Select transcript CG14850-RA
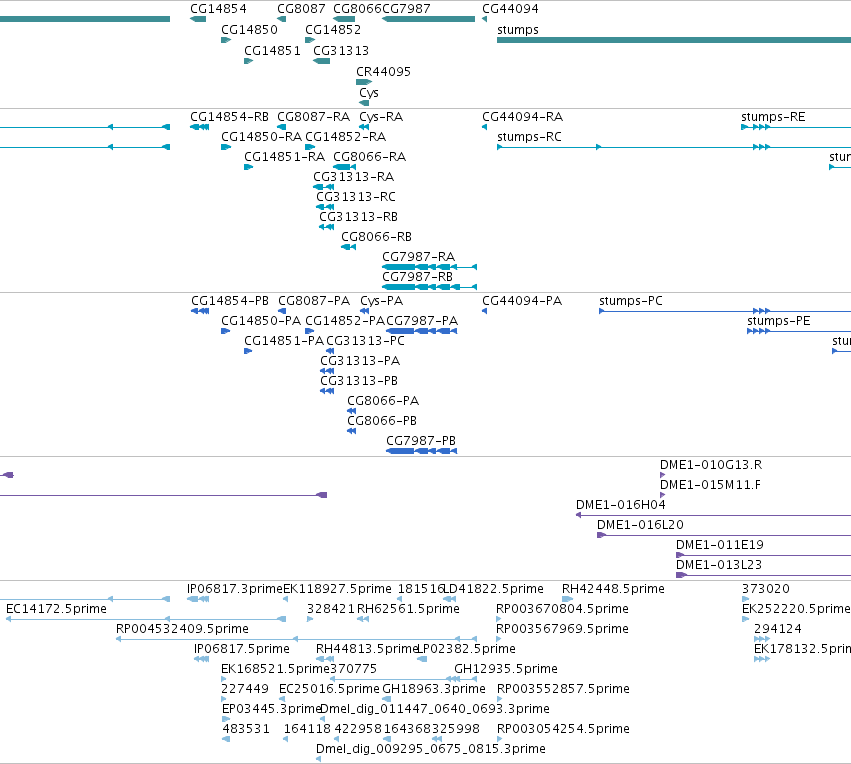The image size is (851, 764). pyautogui.click(x=261, y=137)
